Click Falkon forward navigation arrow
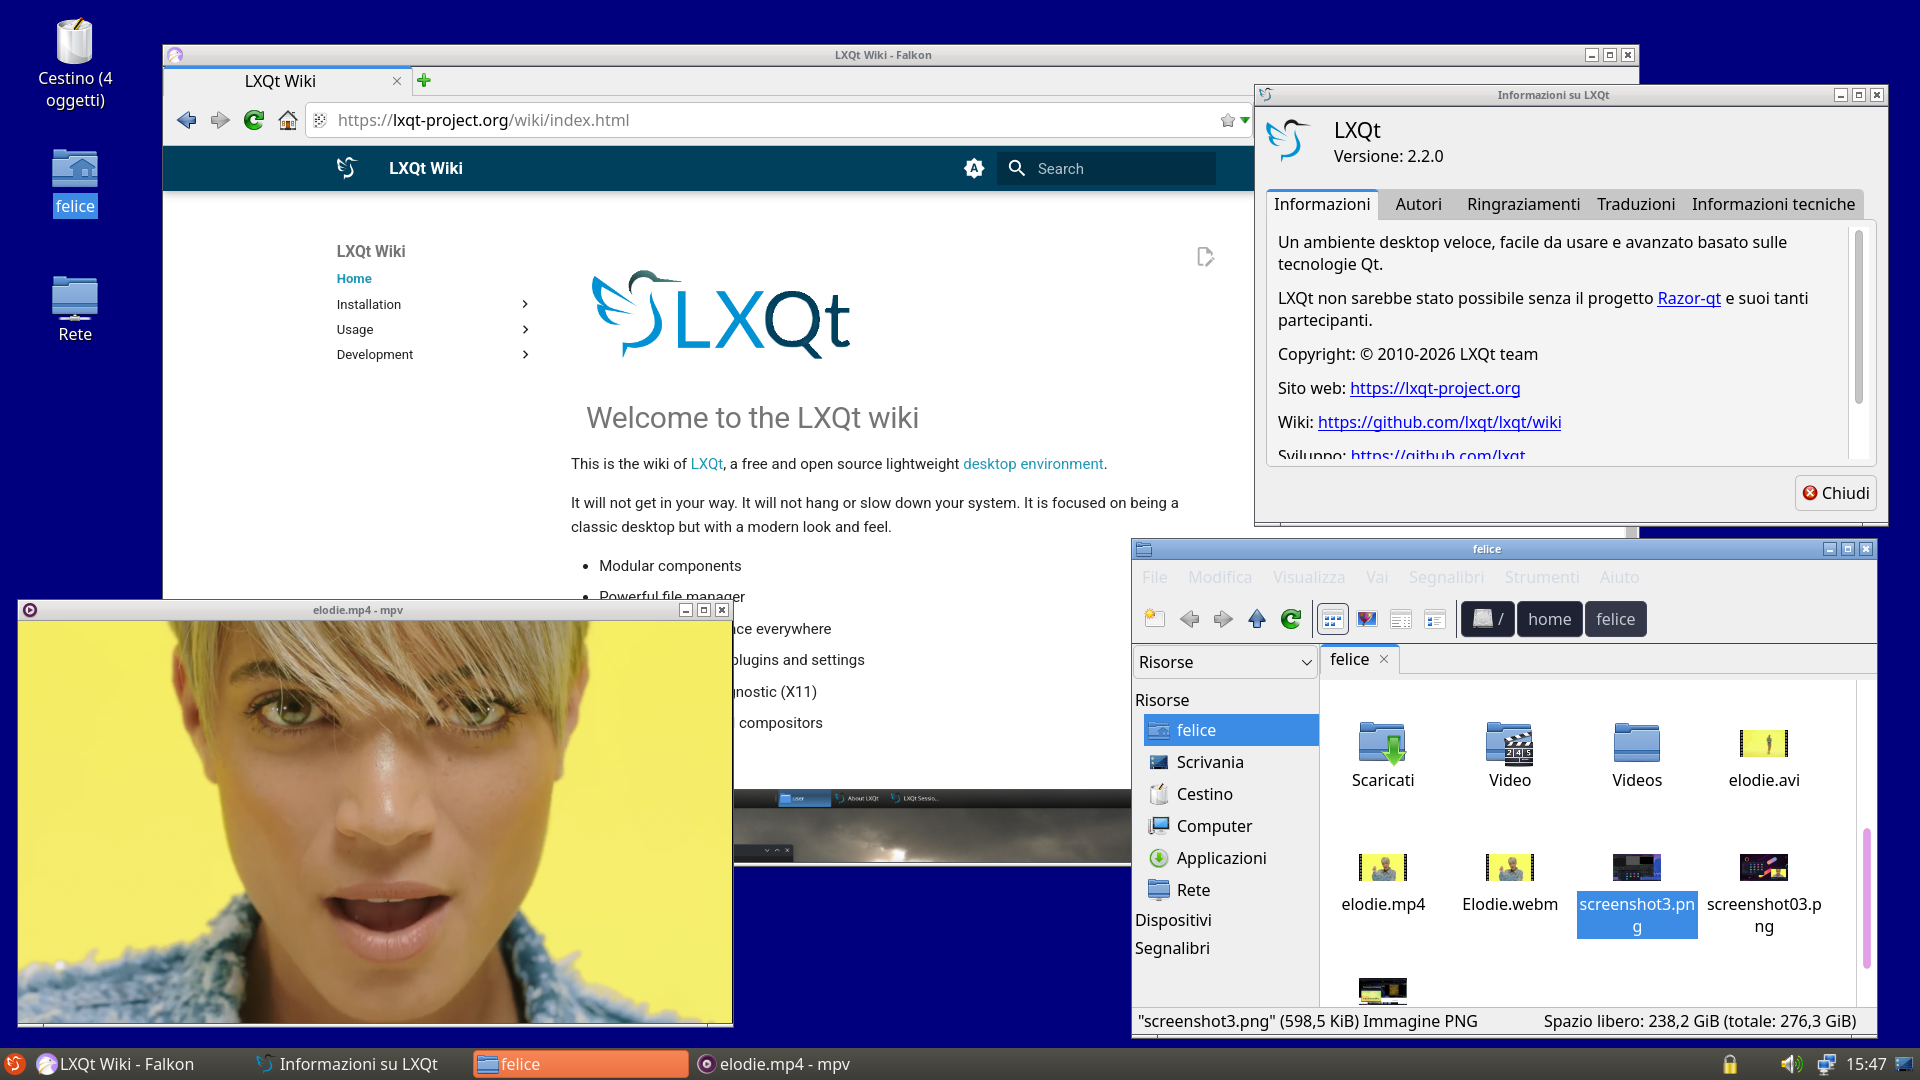The image size is (1920, 1080). point(220,120)
